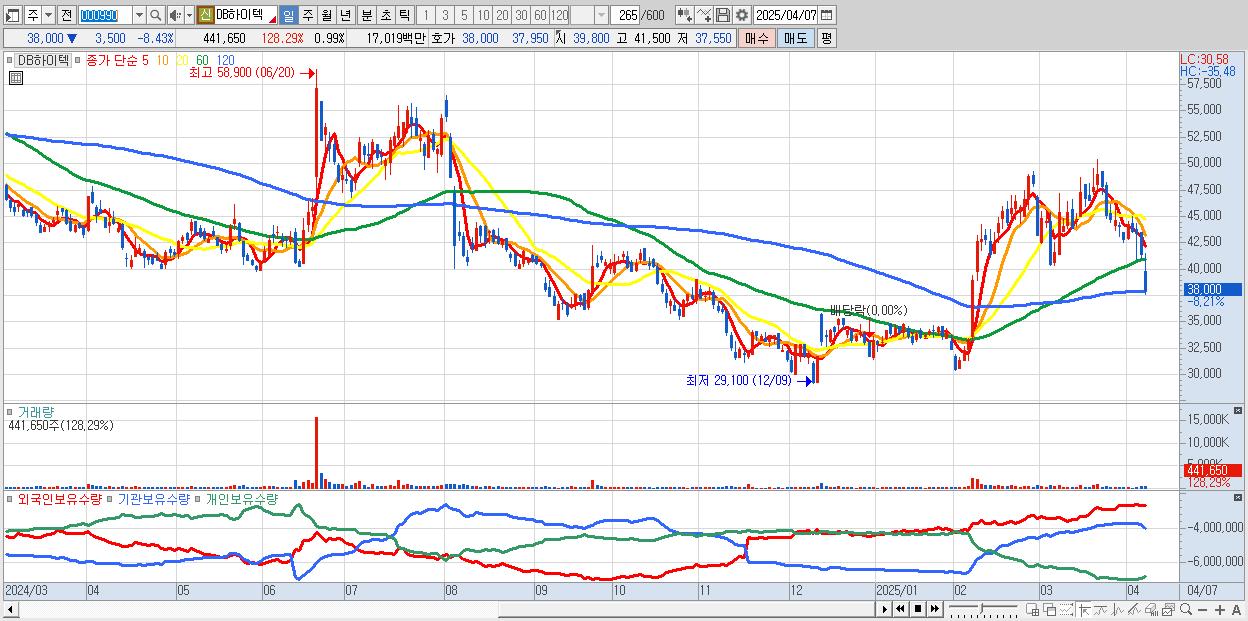Click the 평 button
The height and width of the screenshot is (621, 1248).
[x=826, y=38]
